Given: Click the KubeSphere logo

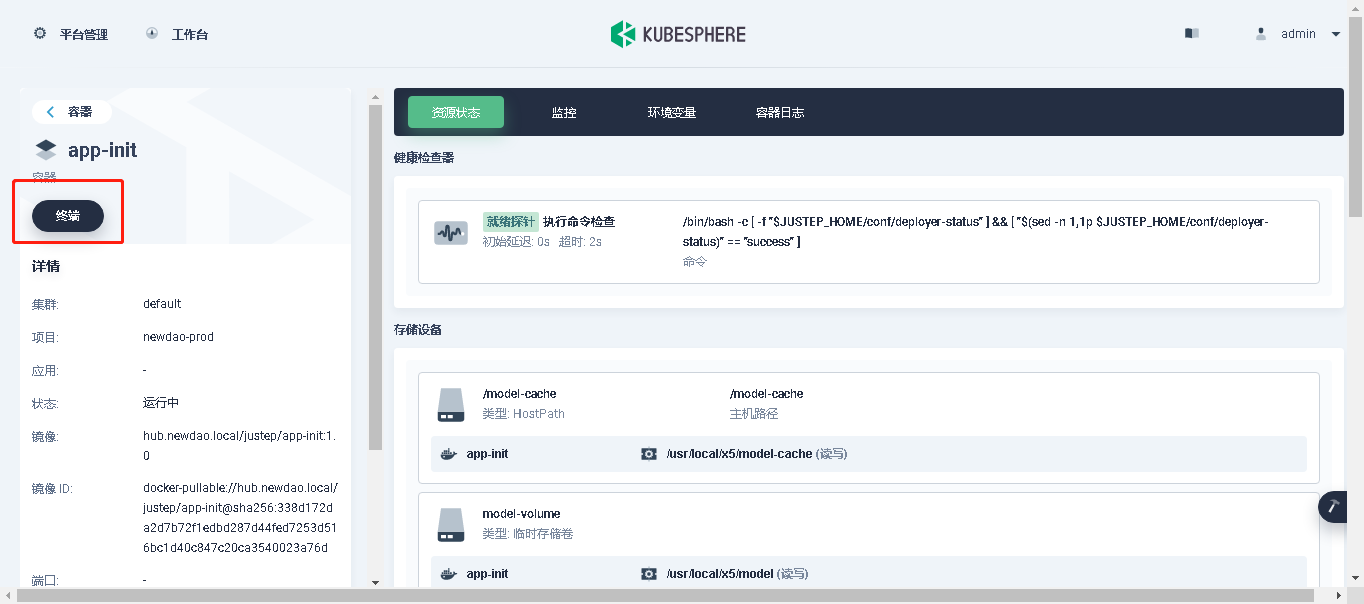Looking at the screenshot, I should (x=678, y=34).
